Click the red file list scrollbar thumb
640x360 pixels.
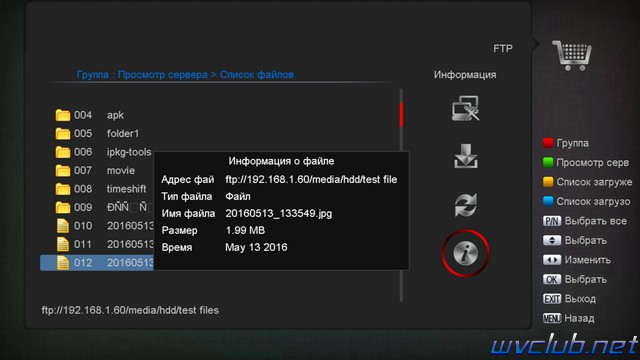point(402,114)
